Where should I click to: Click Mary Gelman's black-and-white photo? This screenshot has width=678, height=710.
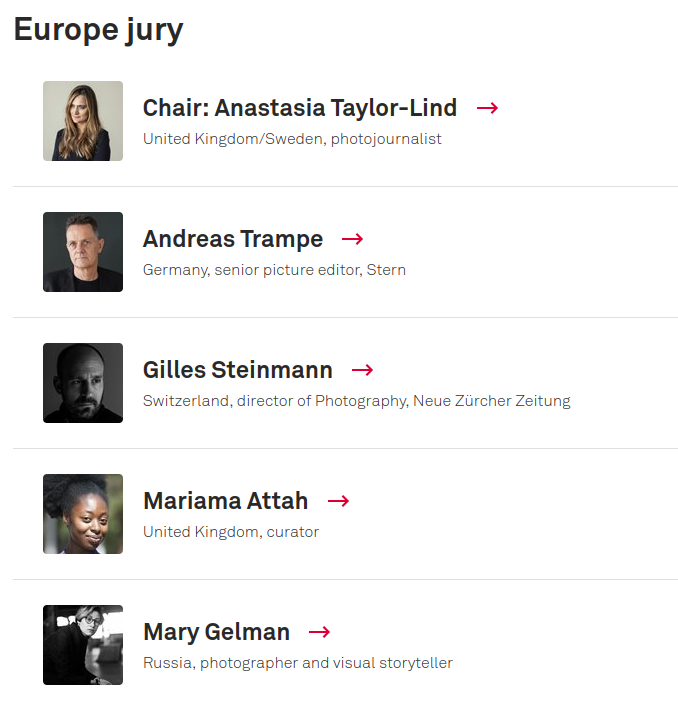tap(83, 645)
